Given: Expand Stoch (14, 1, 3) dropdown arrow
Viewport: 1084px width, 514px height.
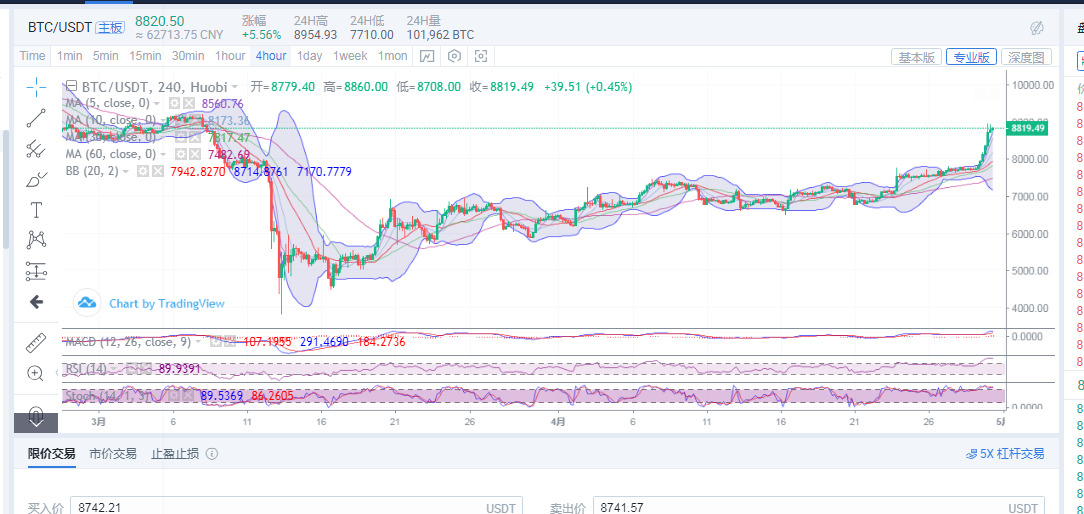Looking at the screenshot, I should [158, 396].
